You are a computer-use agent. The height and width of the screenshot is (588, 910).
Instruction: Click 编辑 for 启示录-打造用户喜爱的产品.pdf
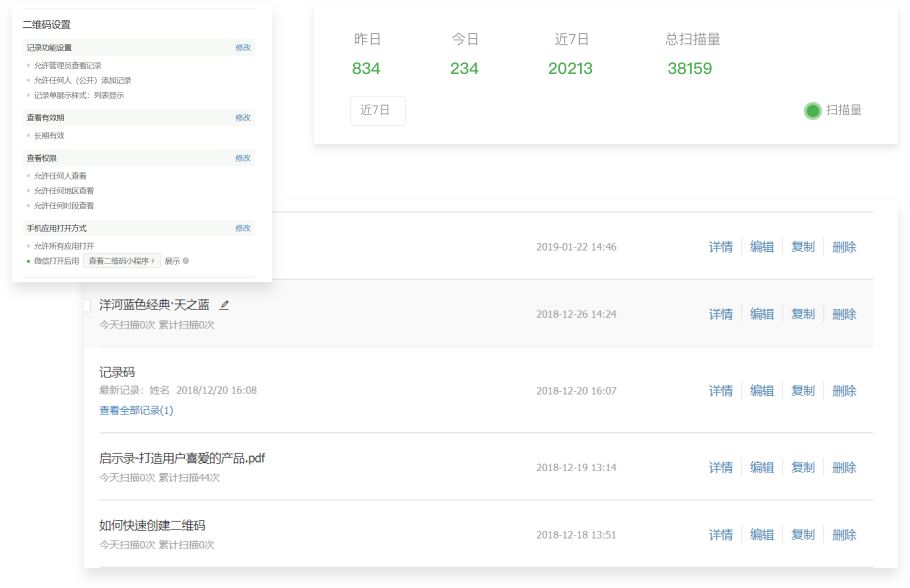[762, 468]
